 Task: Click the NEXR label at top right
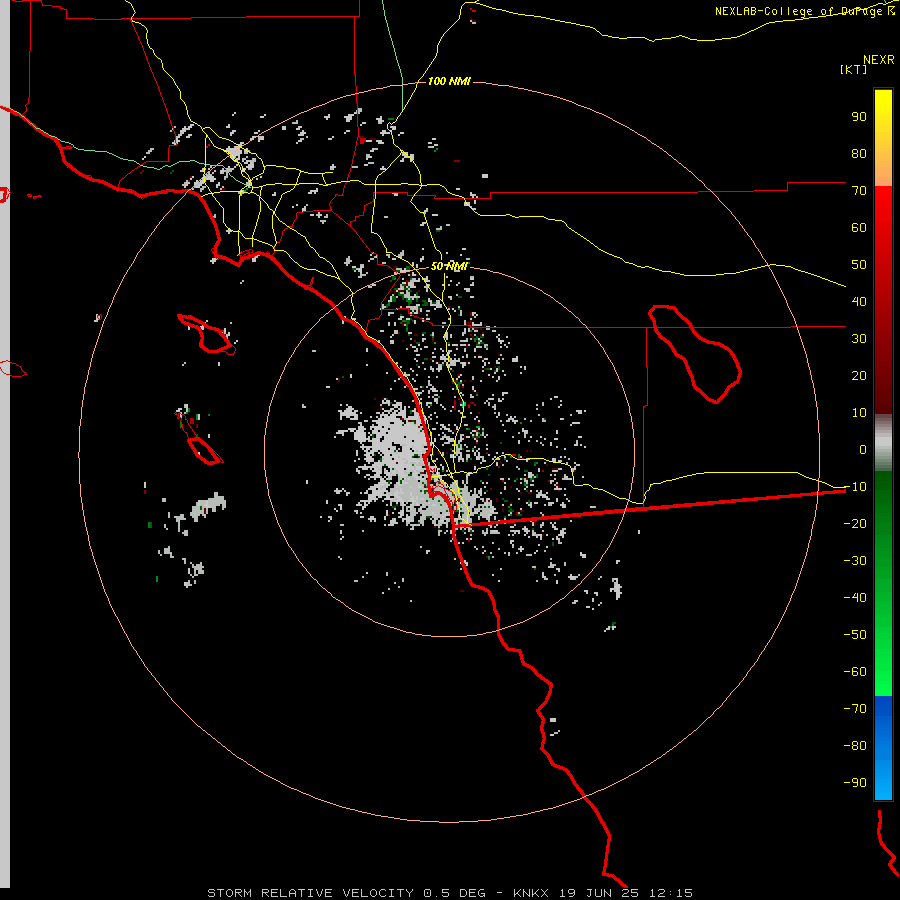tap(879, 59)
